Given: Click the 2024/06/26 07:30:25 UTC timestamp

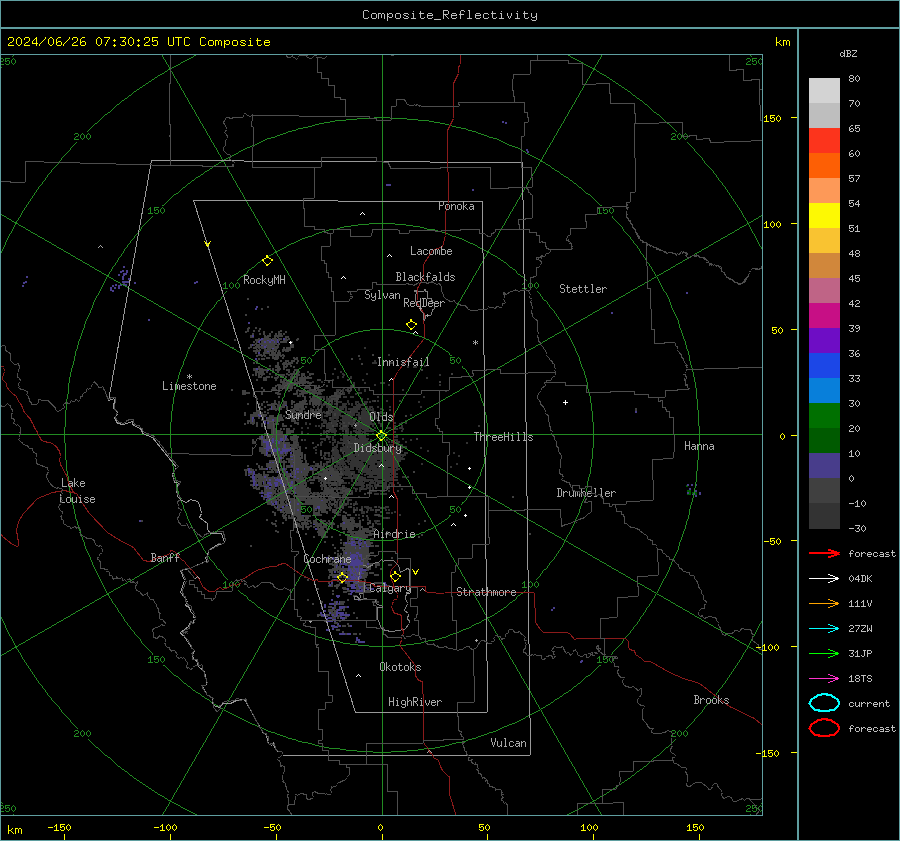Looking at the screenshot, I should coord(139,42).
